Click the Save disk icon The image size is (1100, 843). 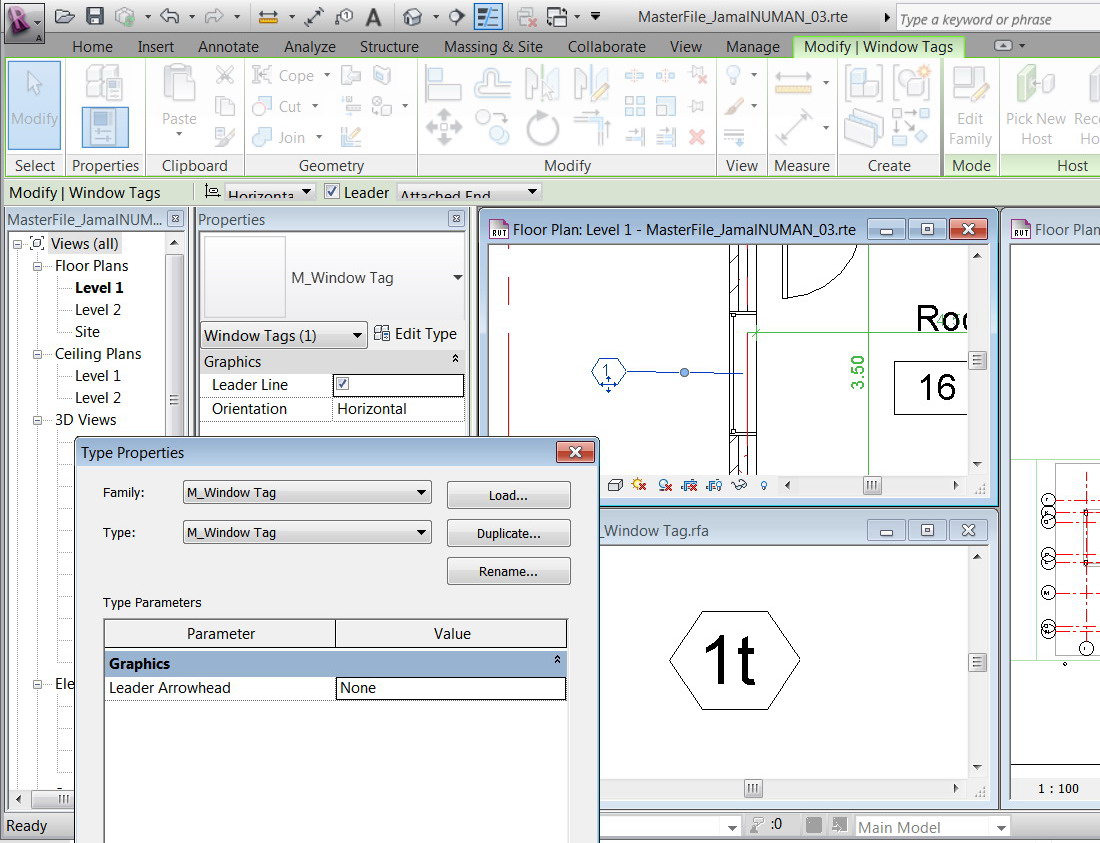[x=95, y=17]
